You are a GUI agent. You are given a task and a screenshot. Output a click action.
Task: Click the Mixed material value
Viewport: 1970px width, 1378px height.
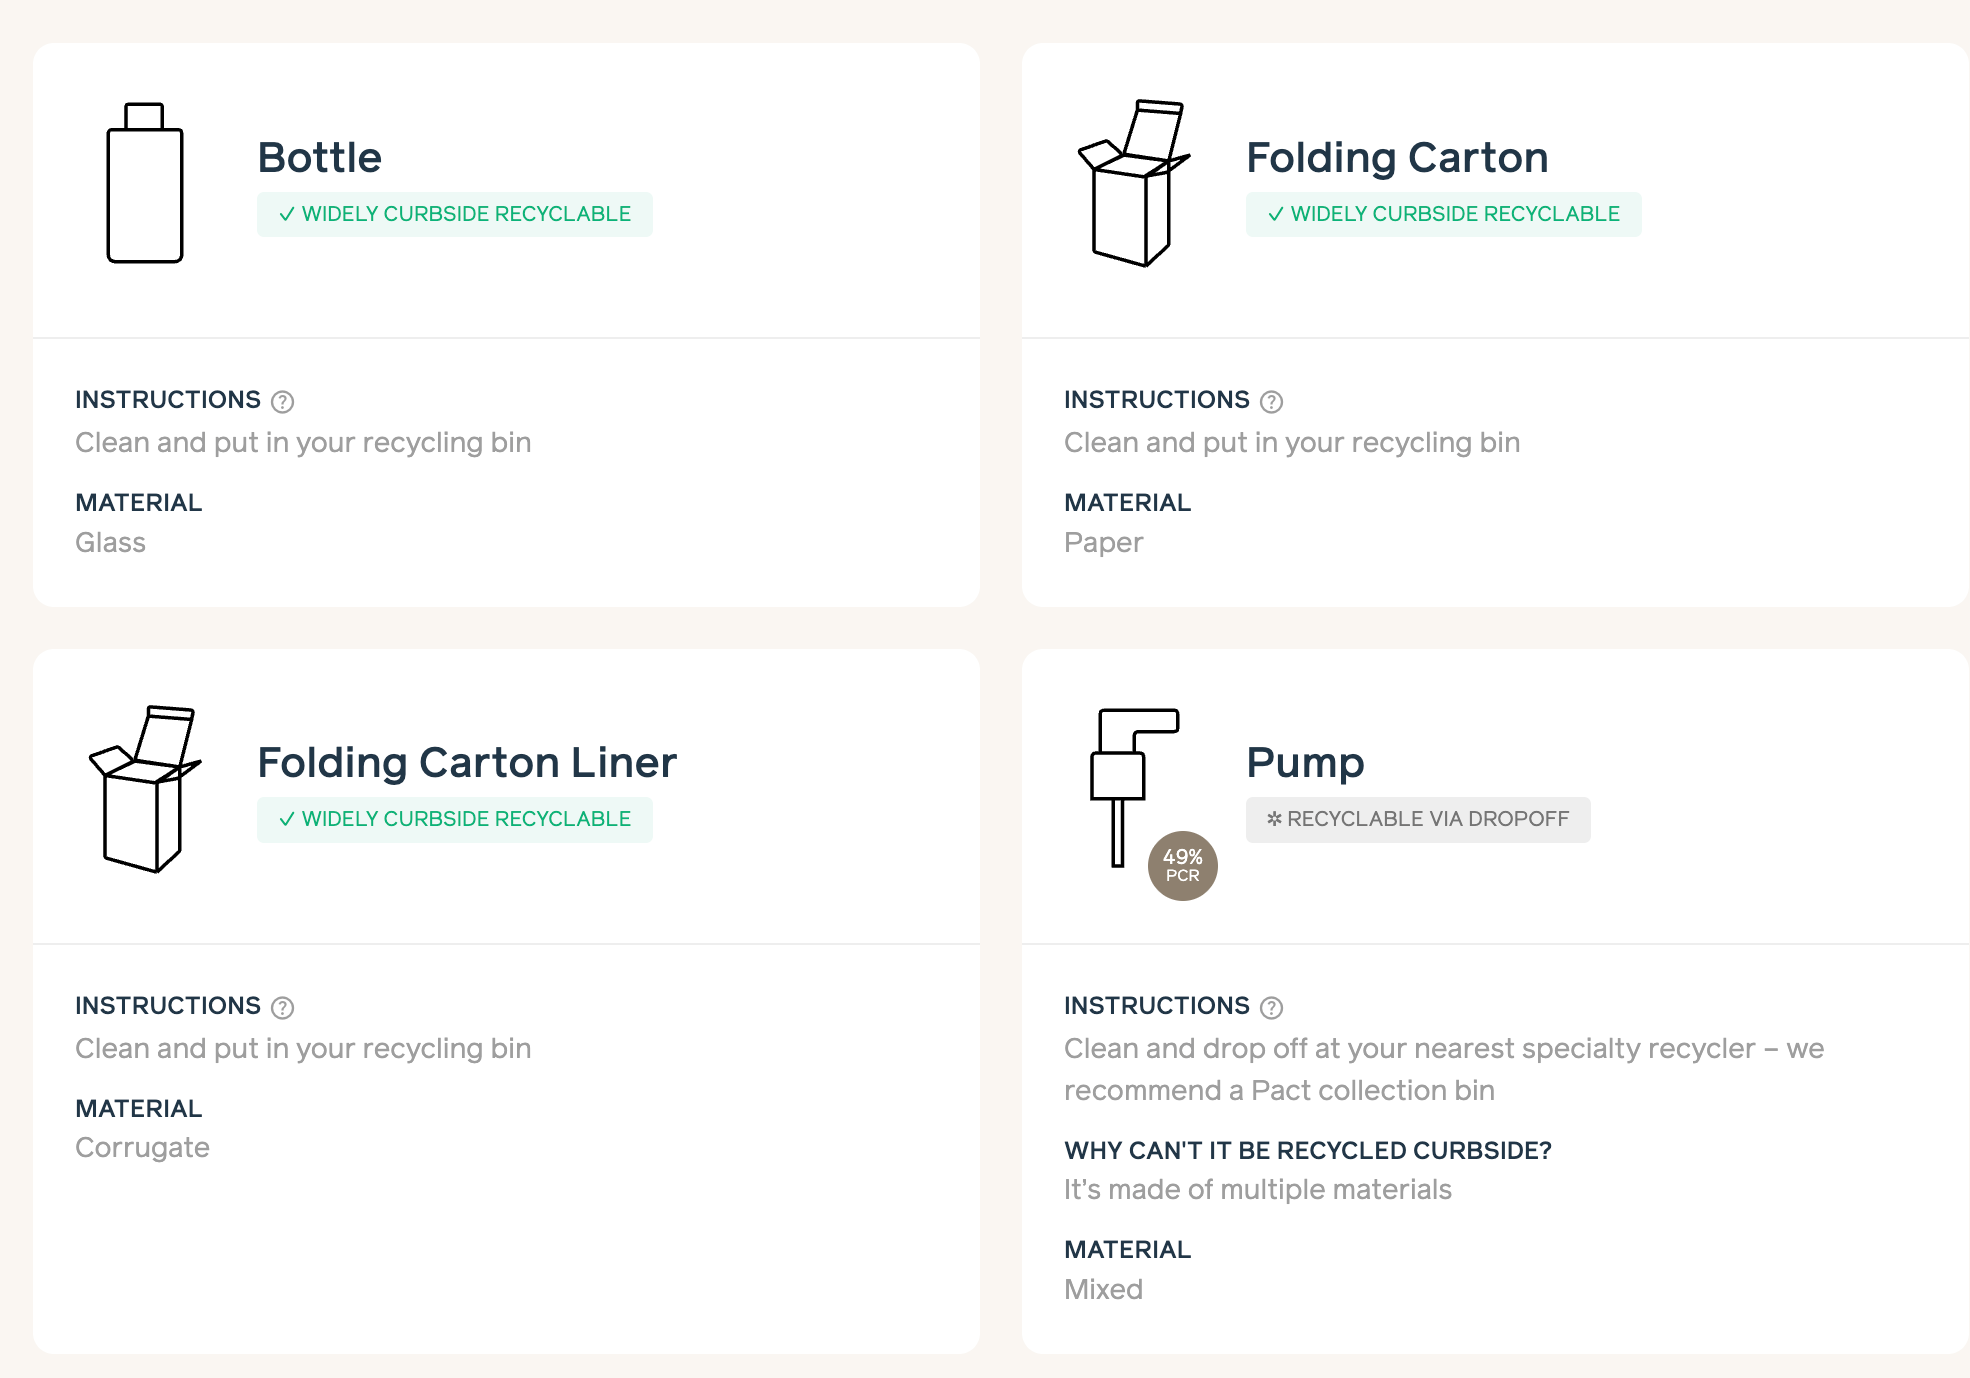[1103, 1289]
